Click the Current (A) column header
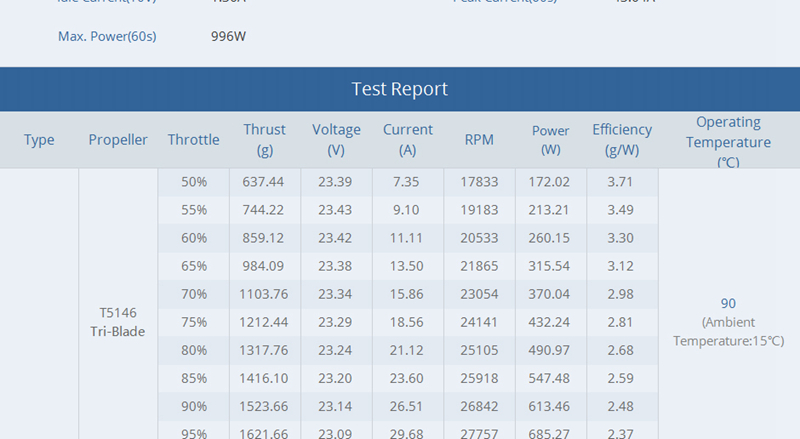The height and width of the screenshot is (439, 800). pyautogui.click(x=408, y=140)
